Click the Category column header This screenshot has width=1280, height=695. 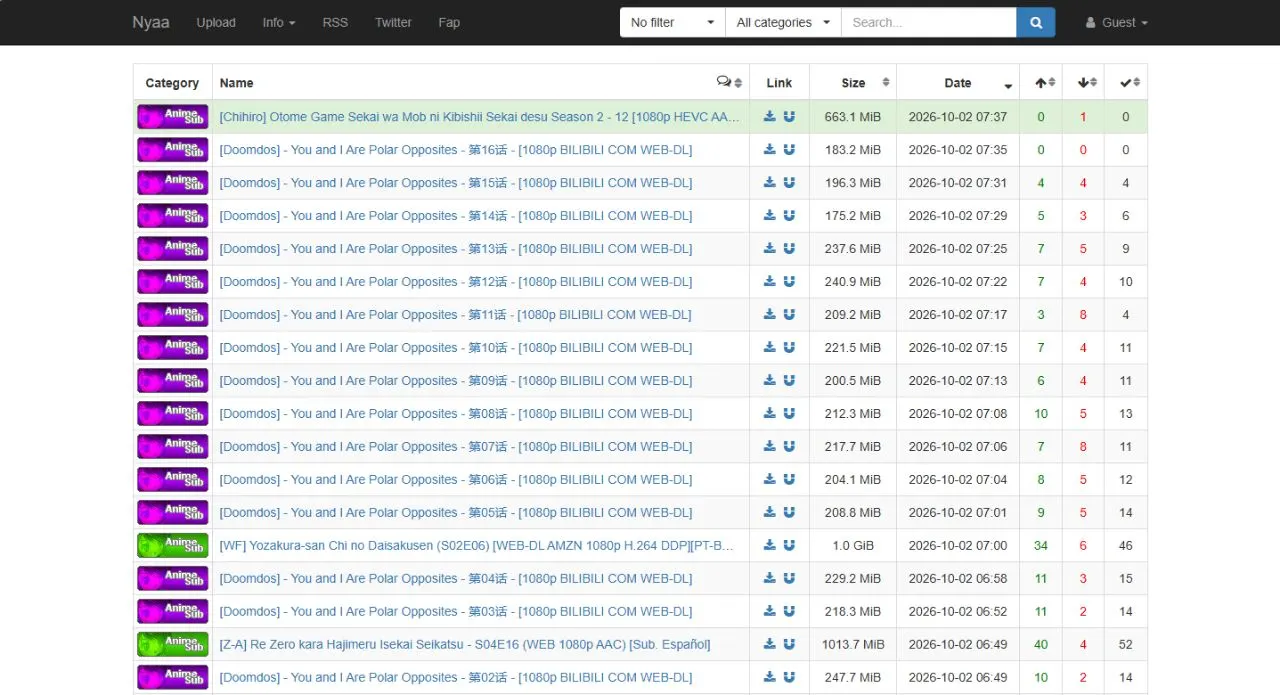(x=172, y=83)
